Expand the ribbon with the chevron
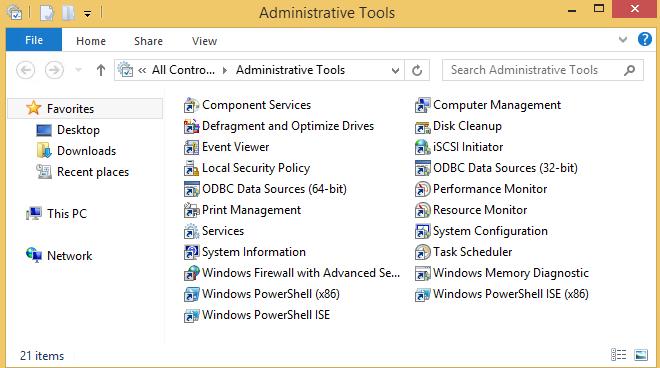This screenshot has width=660, height=368. coord(623,40)
